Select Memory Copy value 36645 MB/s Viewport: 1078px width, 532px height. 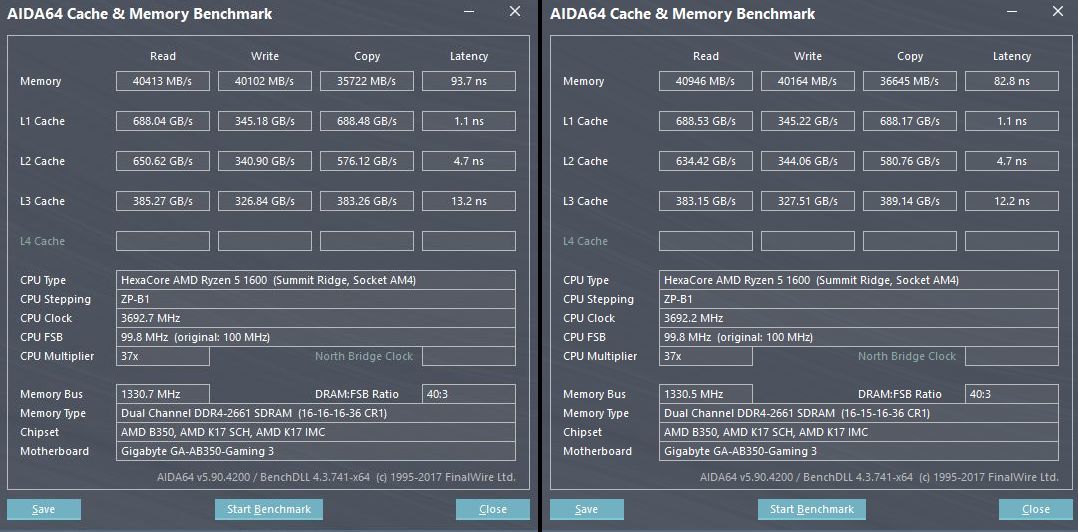pos(910,81)
